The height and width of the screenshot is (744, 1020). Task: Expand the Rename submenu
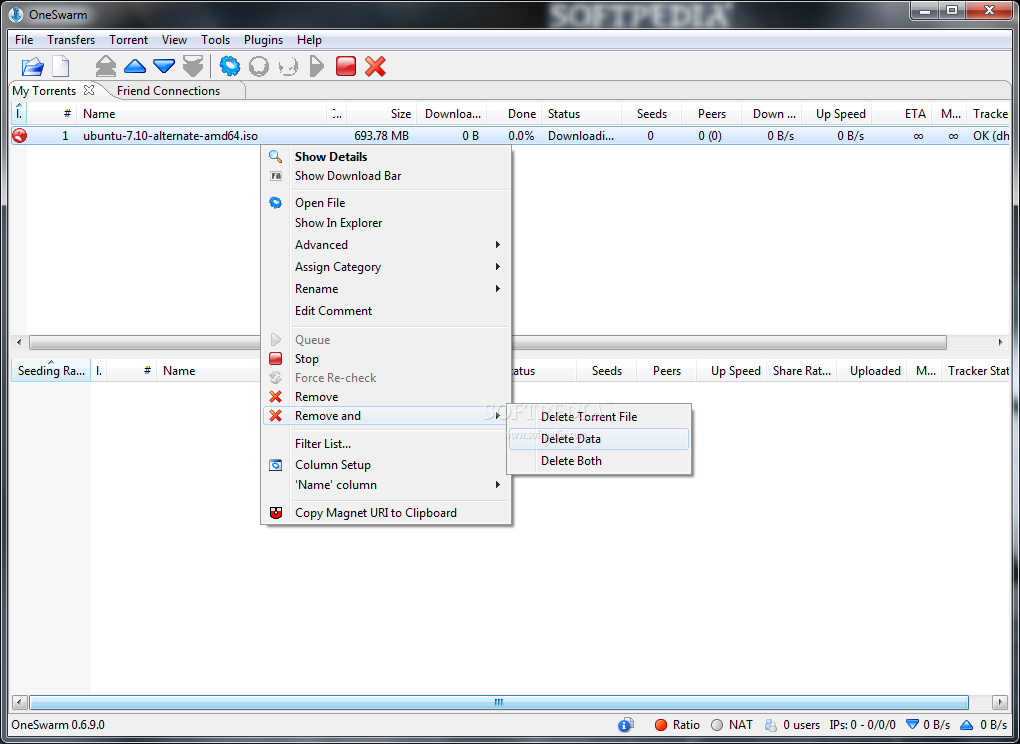tap(386, 289)
